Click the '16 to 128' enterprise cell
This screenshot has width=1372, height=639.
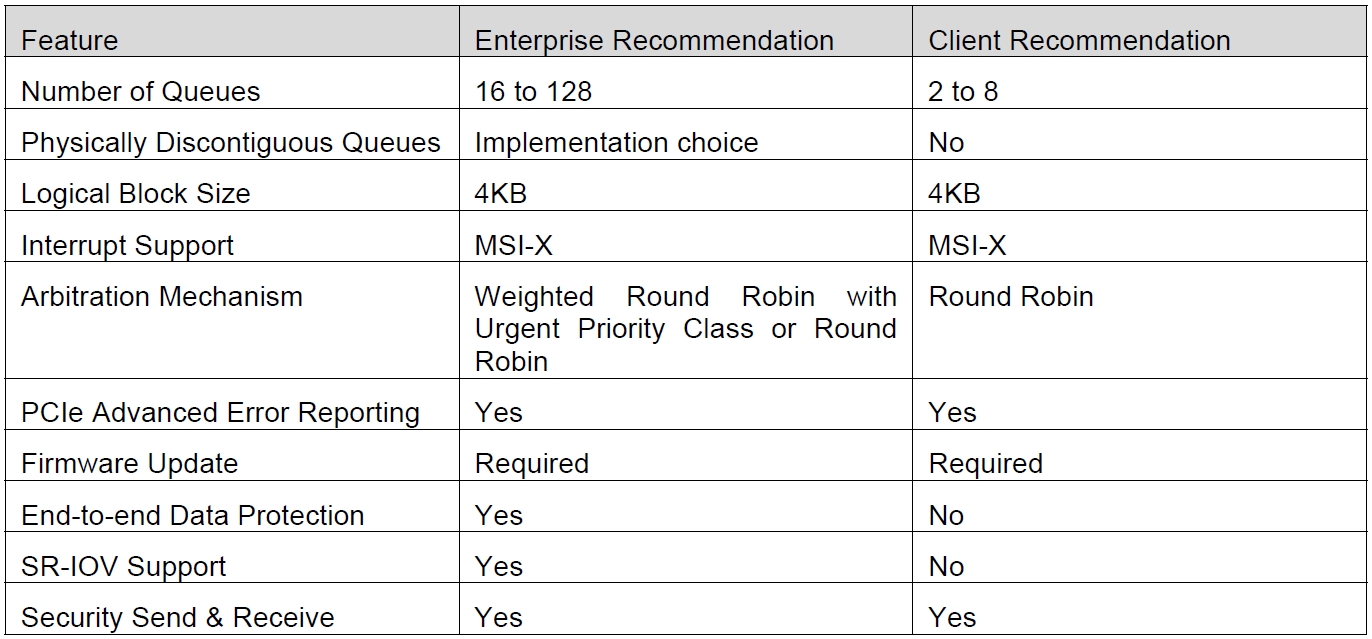[533, 92]
